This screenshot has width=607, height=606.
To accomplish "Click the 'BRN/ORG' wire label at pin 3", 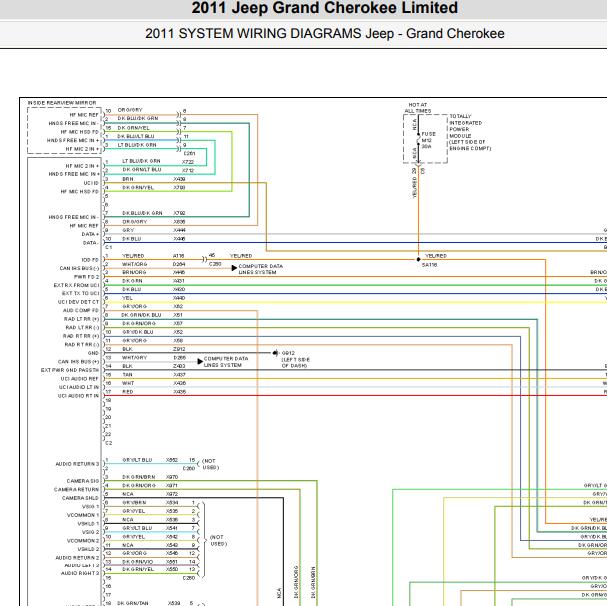I will tap(134, 273).
